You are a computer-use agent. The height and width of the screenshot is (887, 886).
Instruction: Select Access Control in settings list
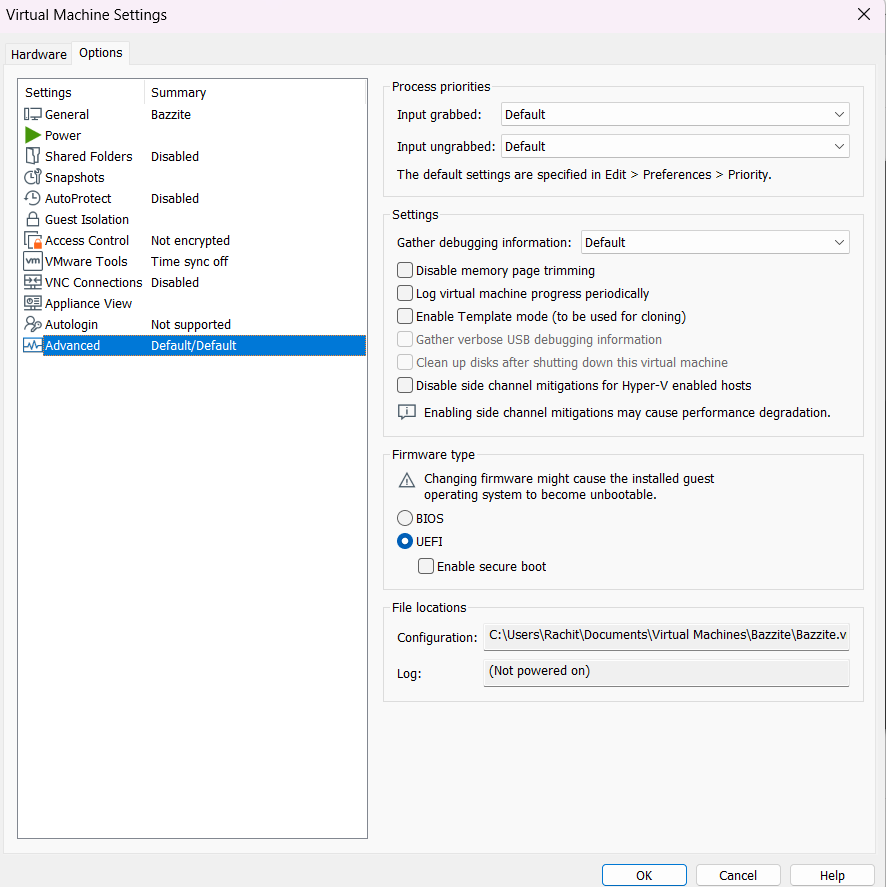click(87, 240)
